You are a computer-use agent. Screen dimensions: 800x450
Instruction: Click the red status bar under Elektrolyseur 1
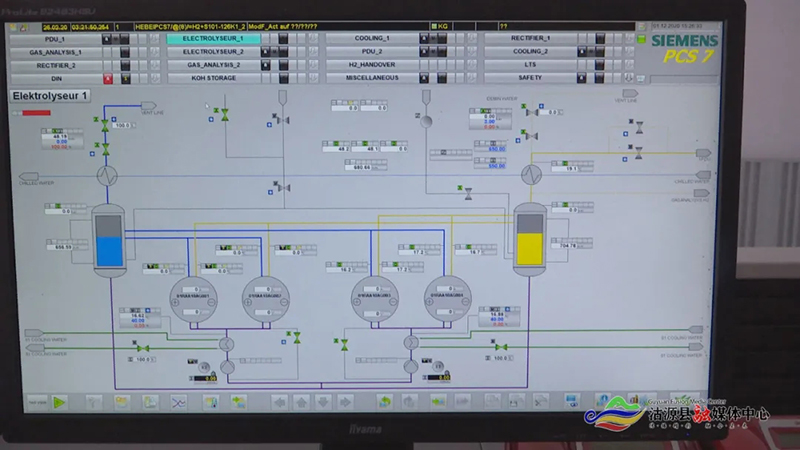30,112
